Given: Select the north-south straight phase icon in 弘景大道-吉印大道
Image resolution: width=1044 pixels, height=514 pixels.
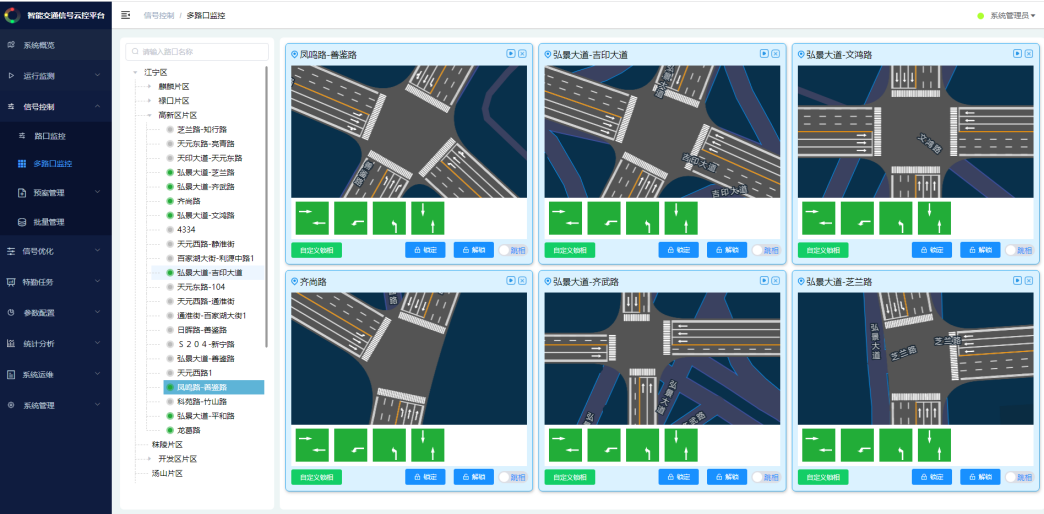Looking at the screenshot, I should pos(682,217).
